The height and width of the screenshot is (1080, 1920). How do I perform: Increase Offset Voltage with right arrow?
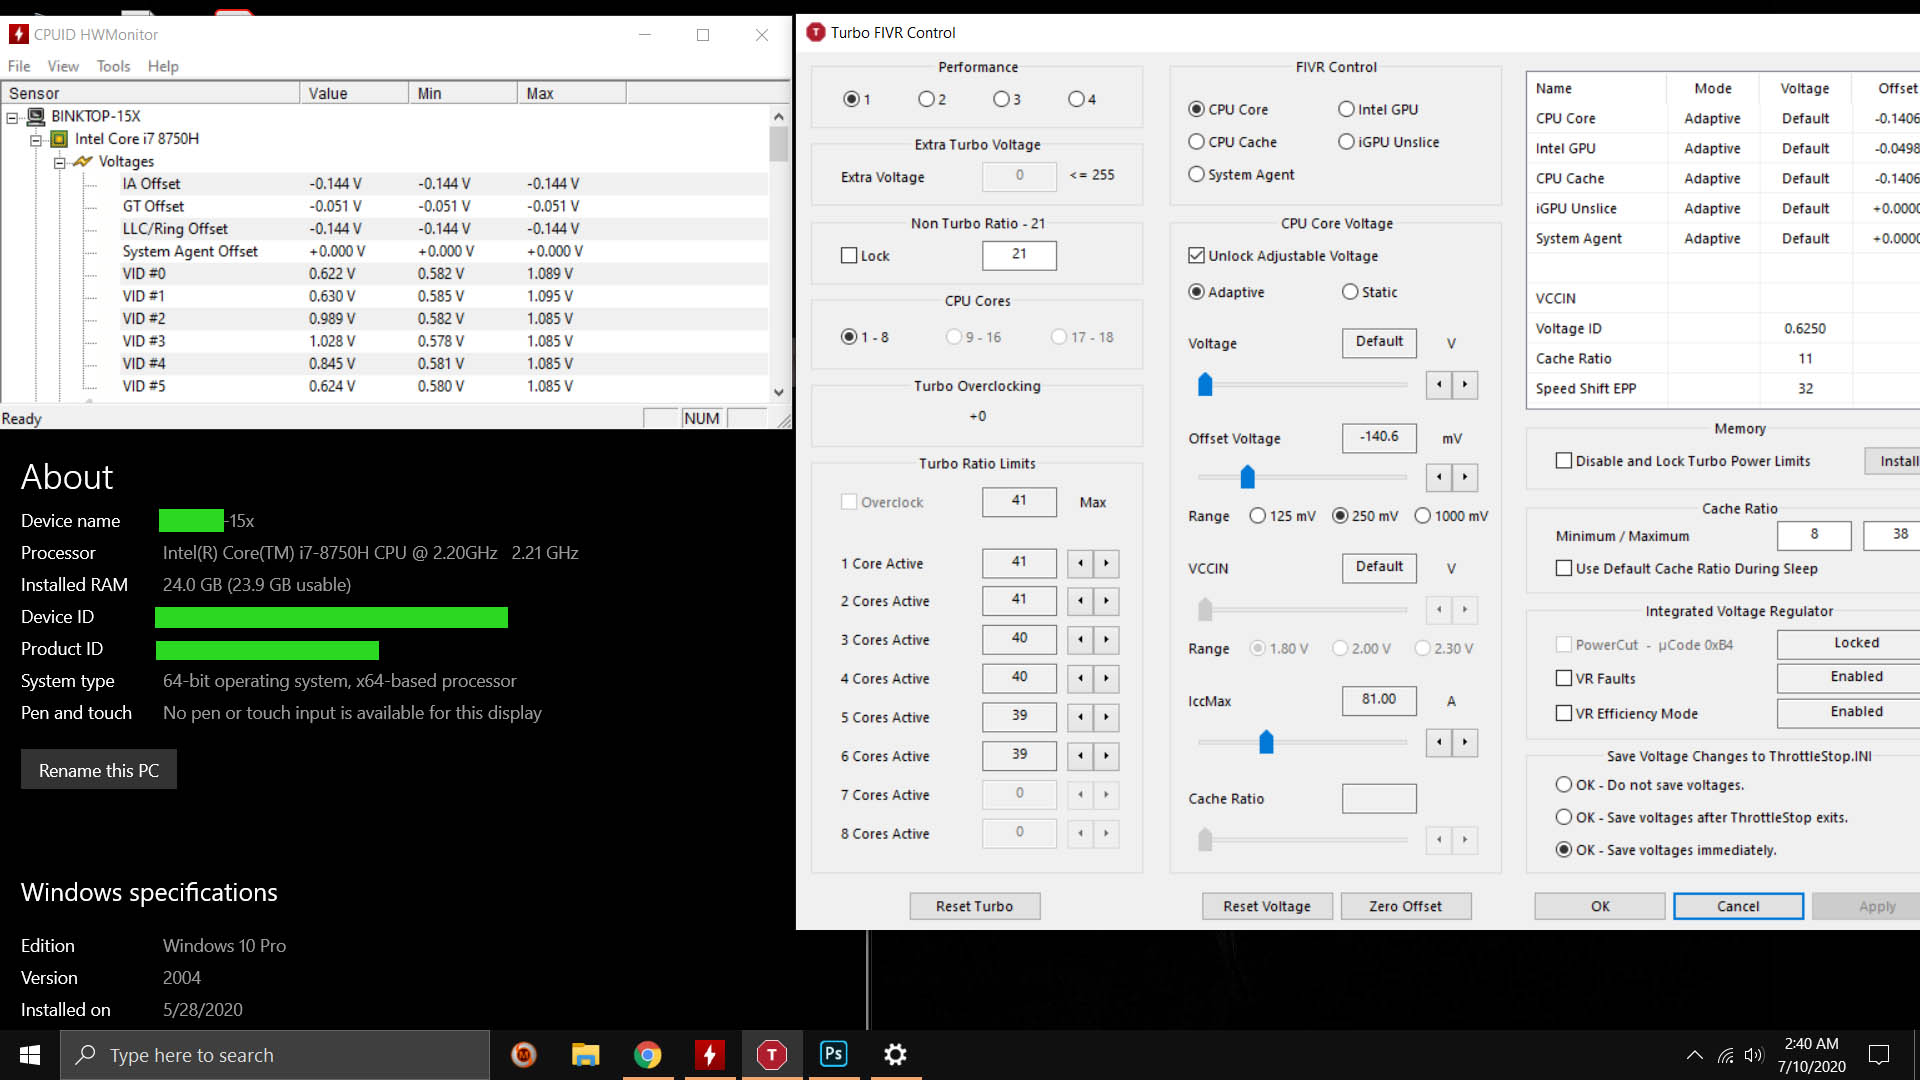pos(1465,477)
